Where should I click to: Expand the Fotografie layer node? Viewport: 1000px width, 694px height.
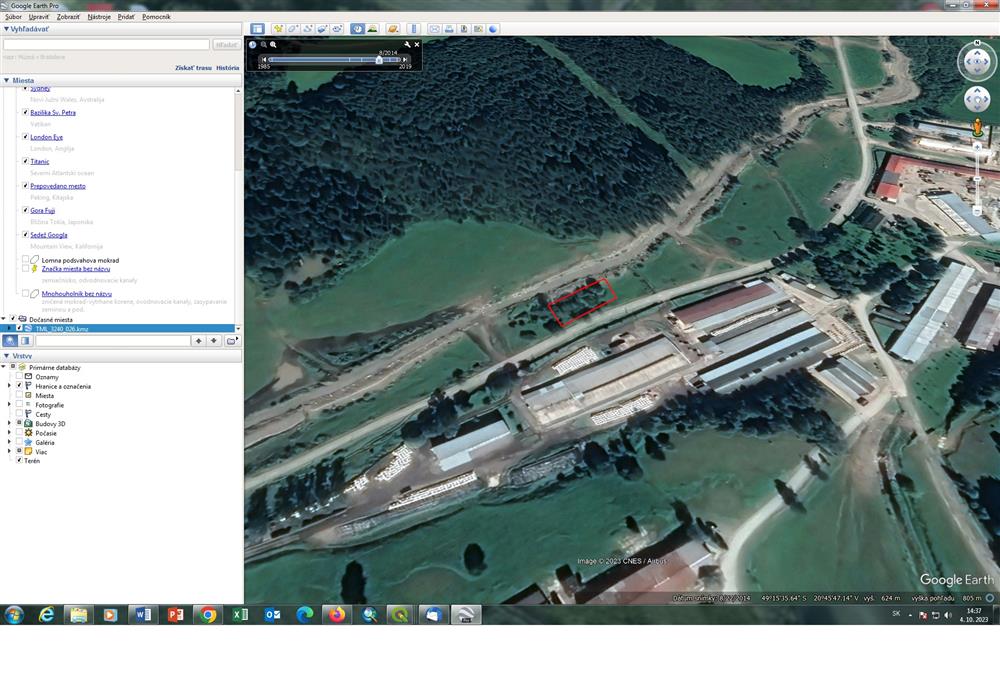coord(10,404)
